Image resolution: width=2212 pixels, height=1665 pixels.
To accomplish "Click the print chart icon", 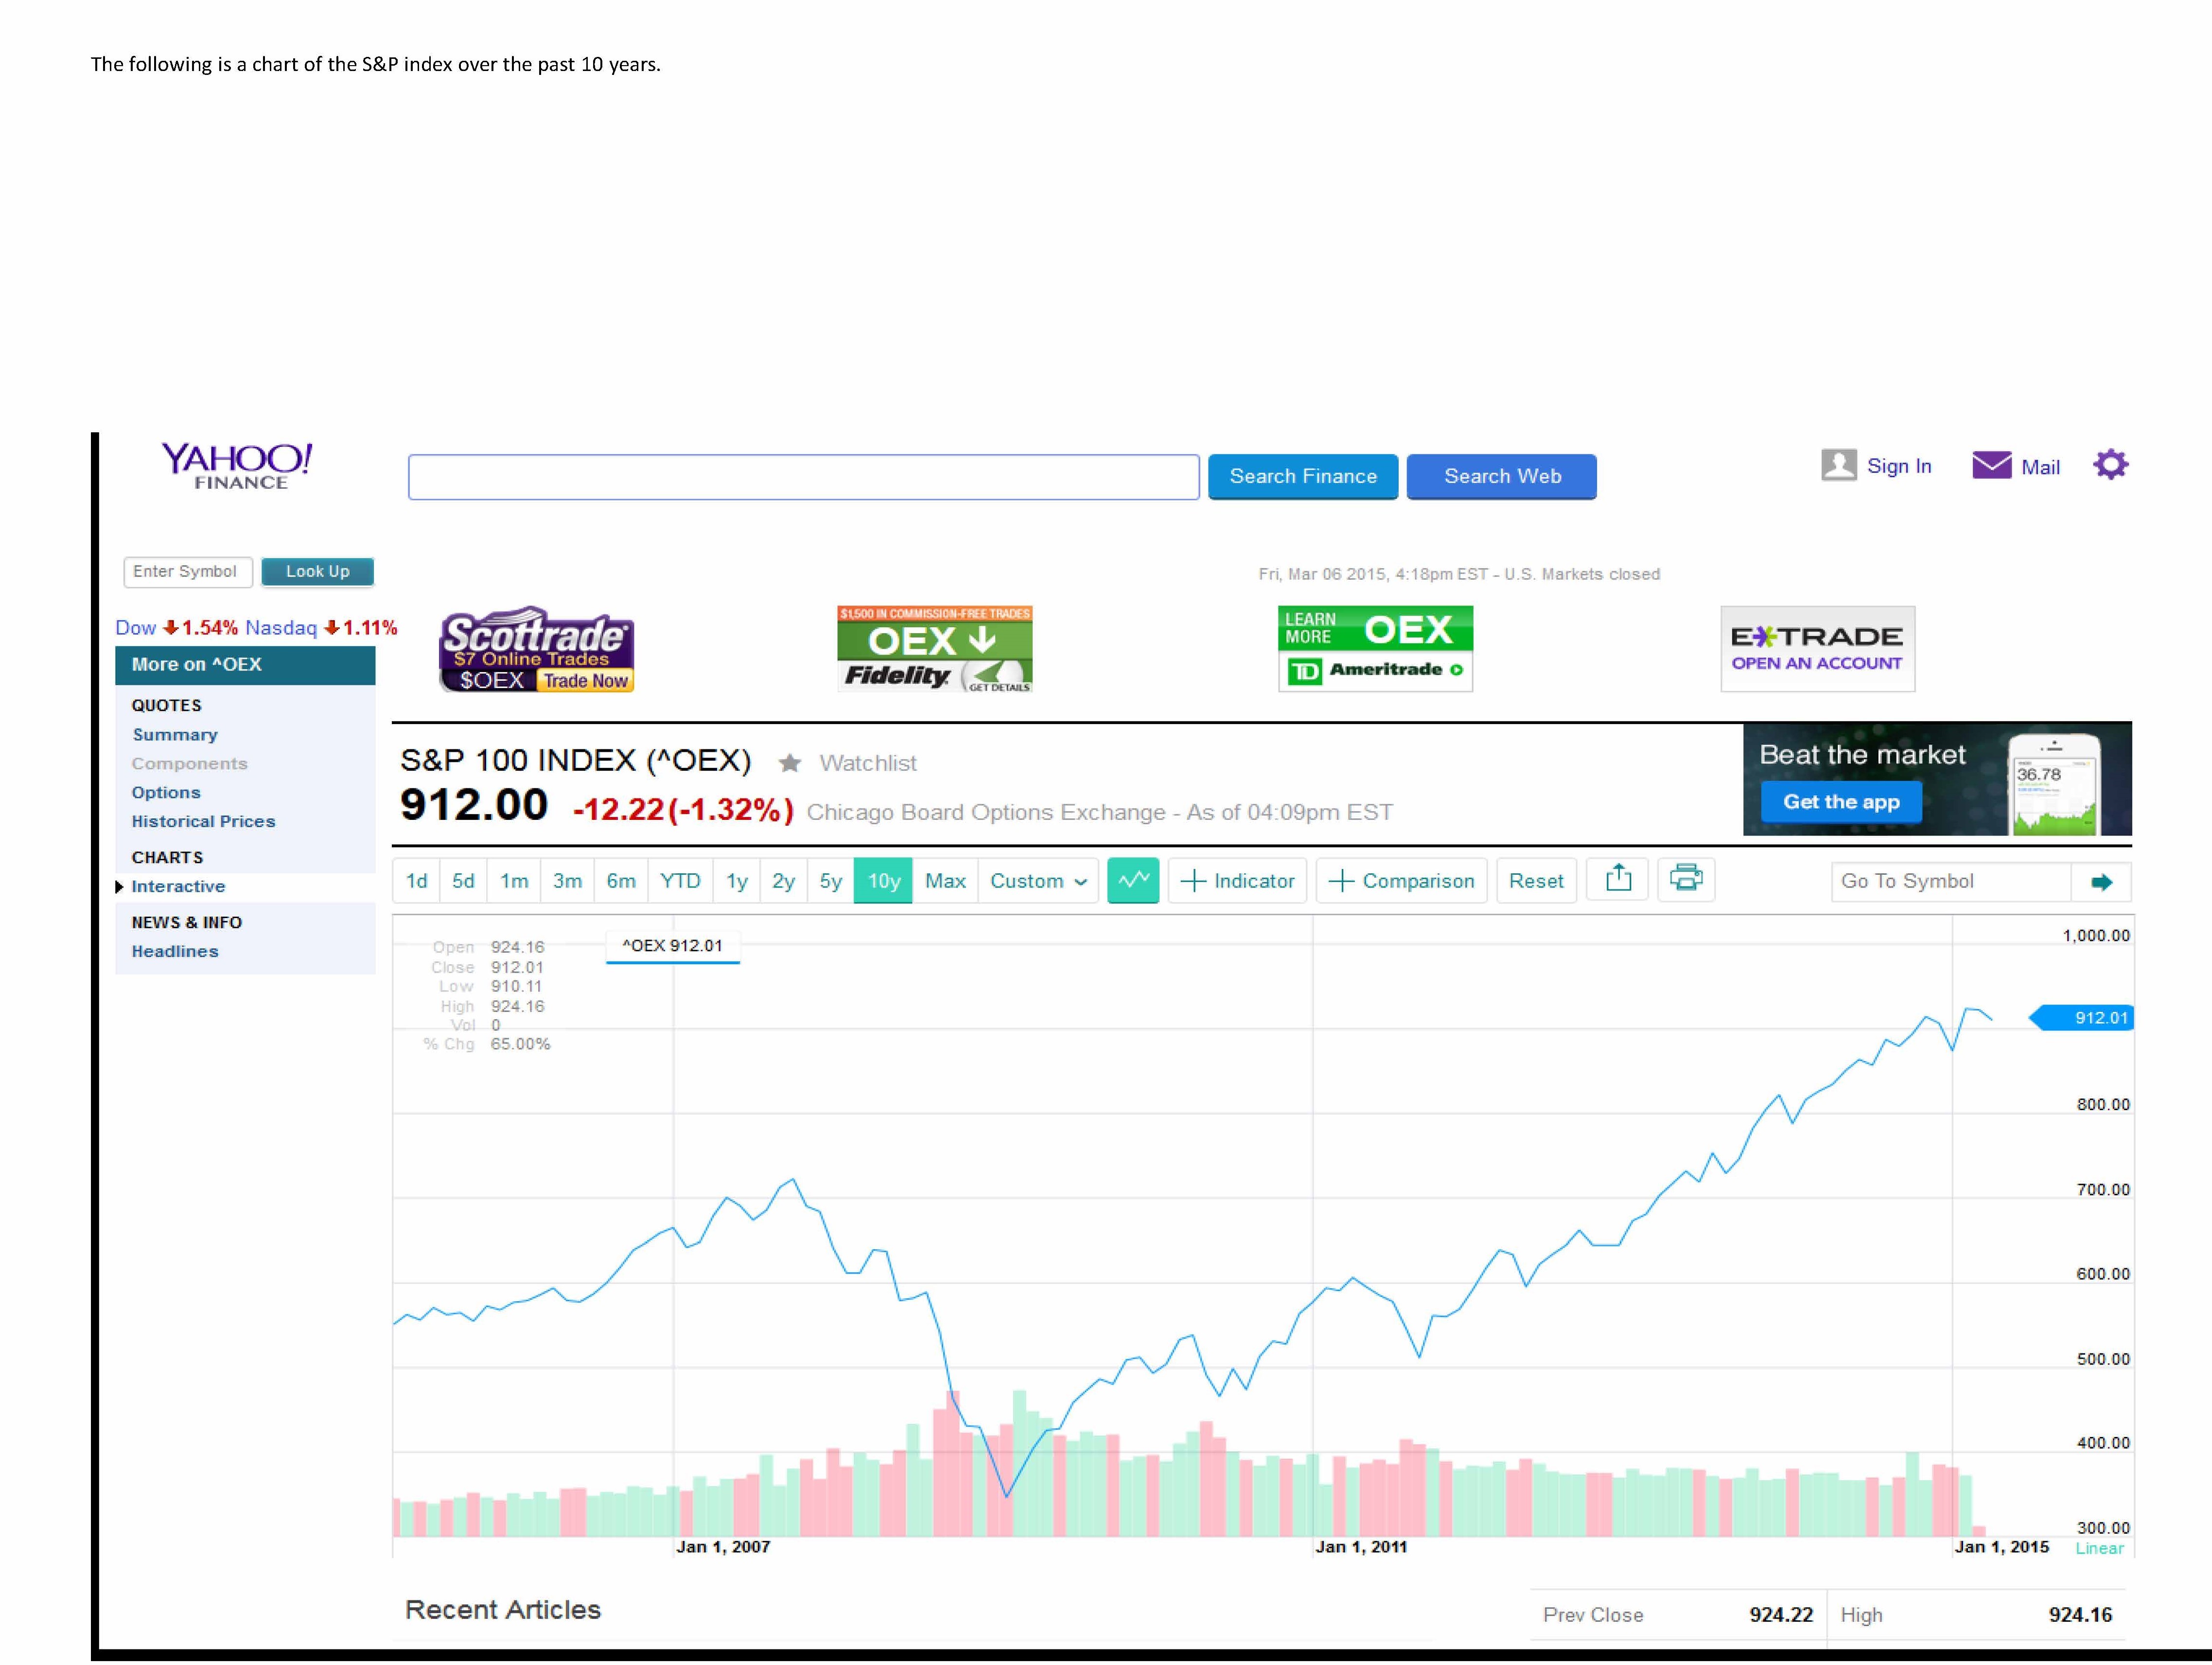I will (1686, 880).
